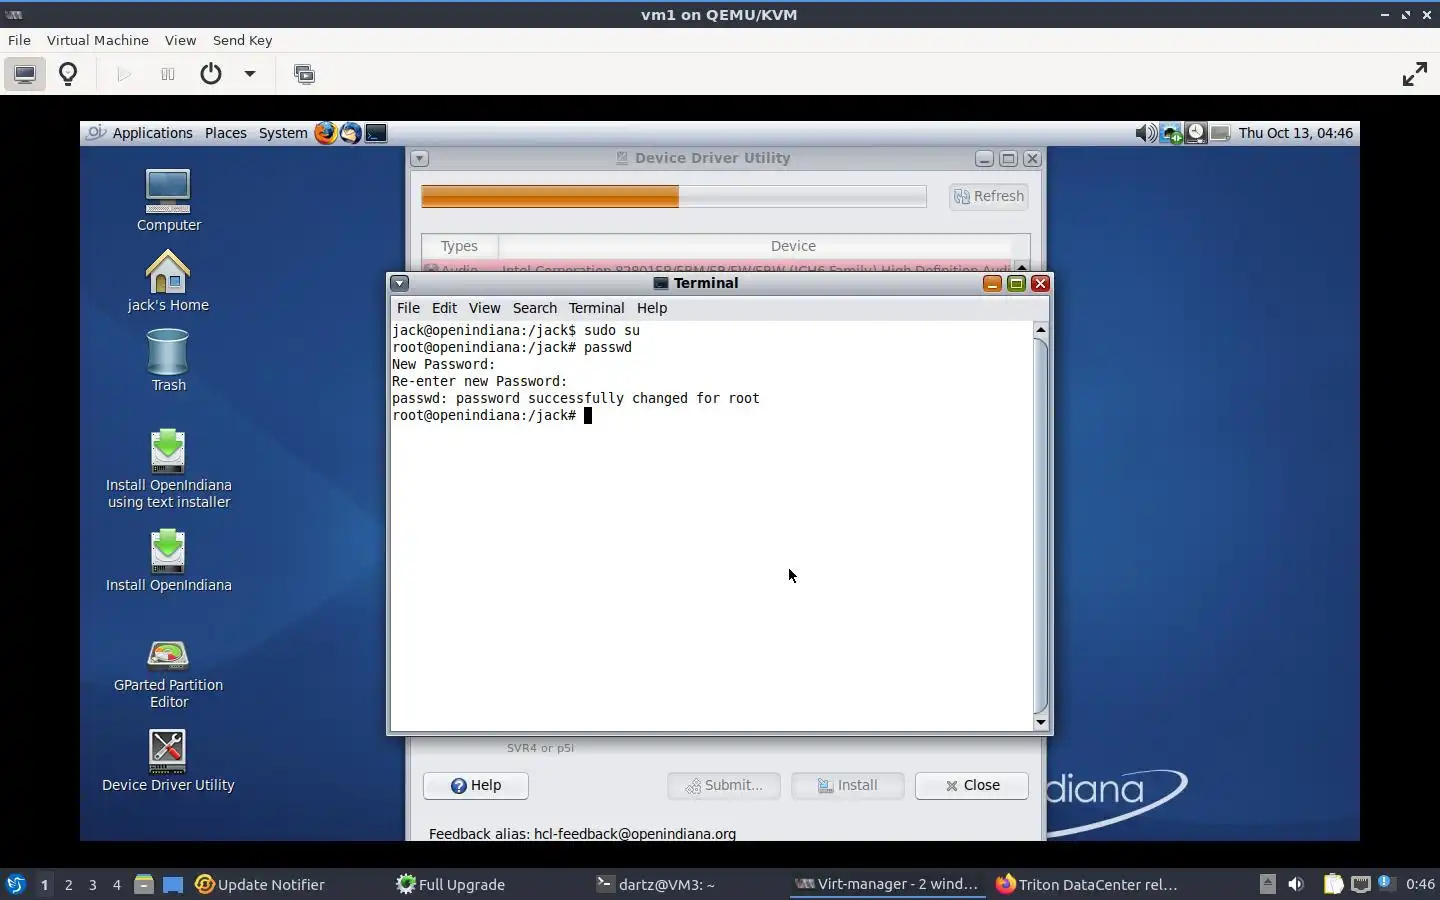Screen dimensions: 1440x900
Task: Show virtual hardware details lightbulb
Action: point(68,74)
